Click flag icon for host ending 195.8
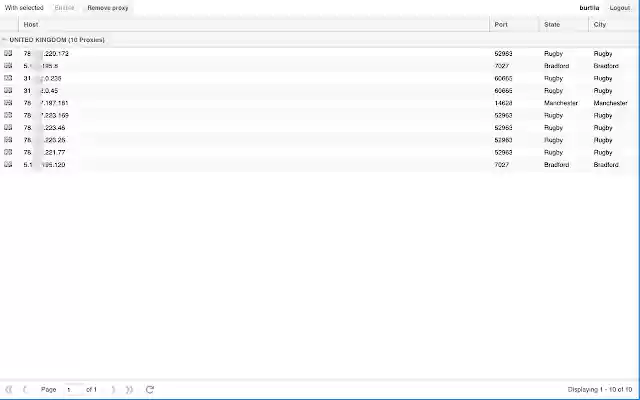This screenshot has width=640, height=400. point(8,66)
